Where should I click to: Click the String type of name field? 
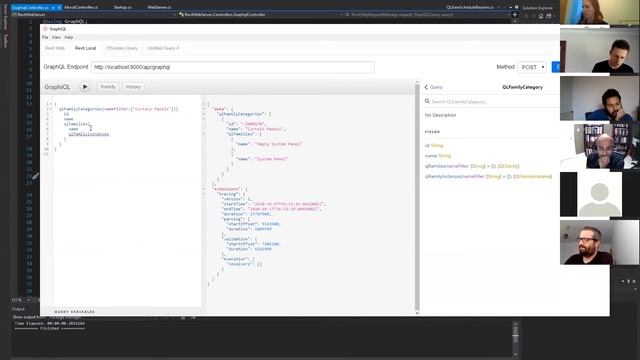444,156
